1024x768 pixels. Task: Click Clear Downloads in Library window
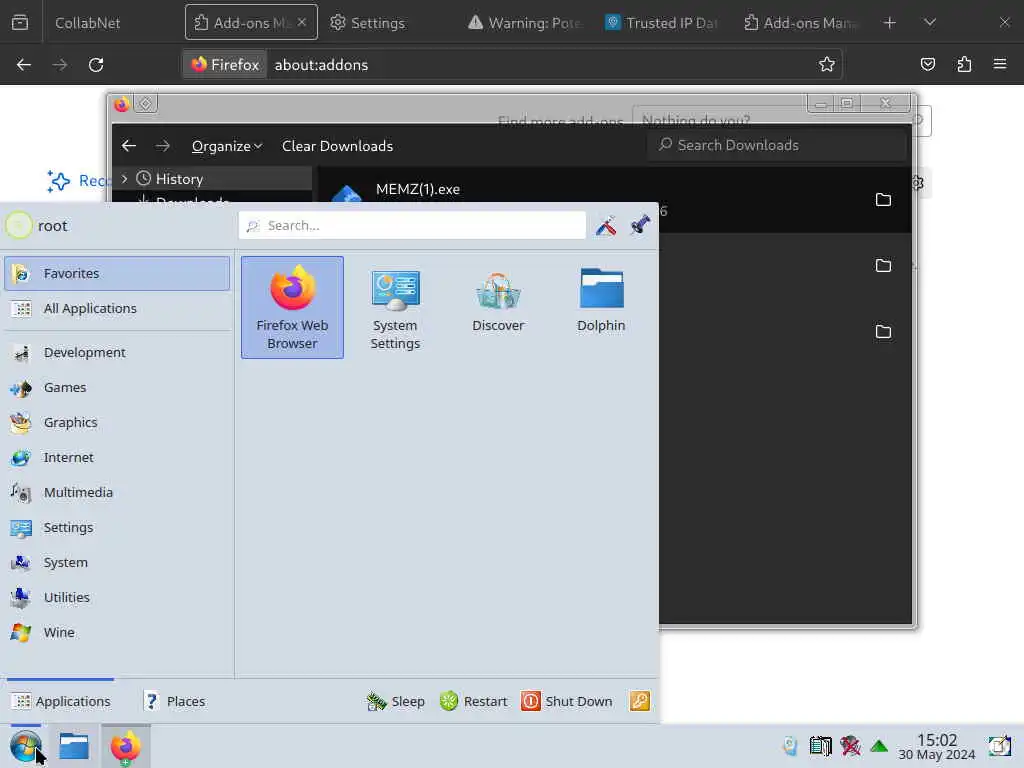coord(338,146)
